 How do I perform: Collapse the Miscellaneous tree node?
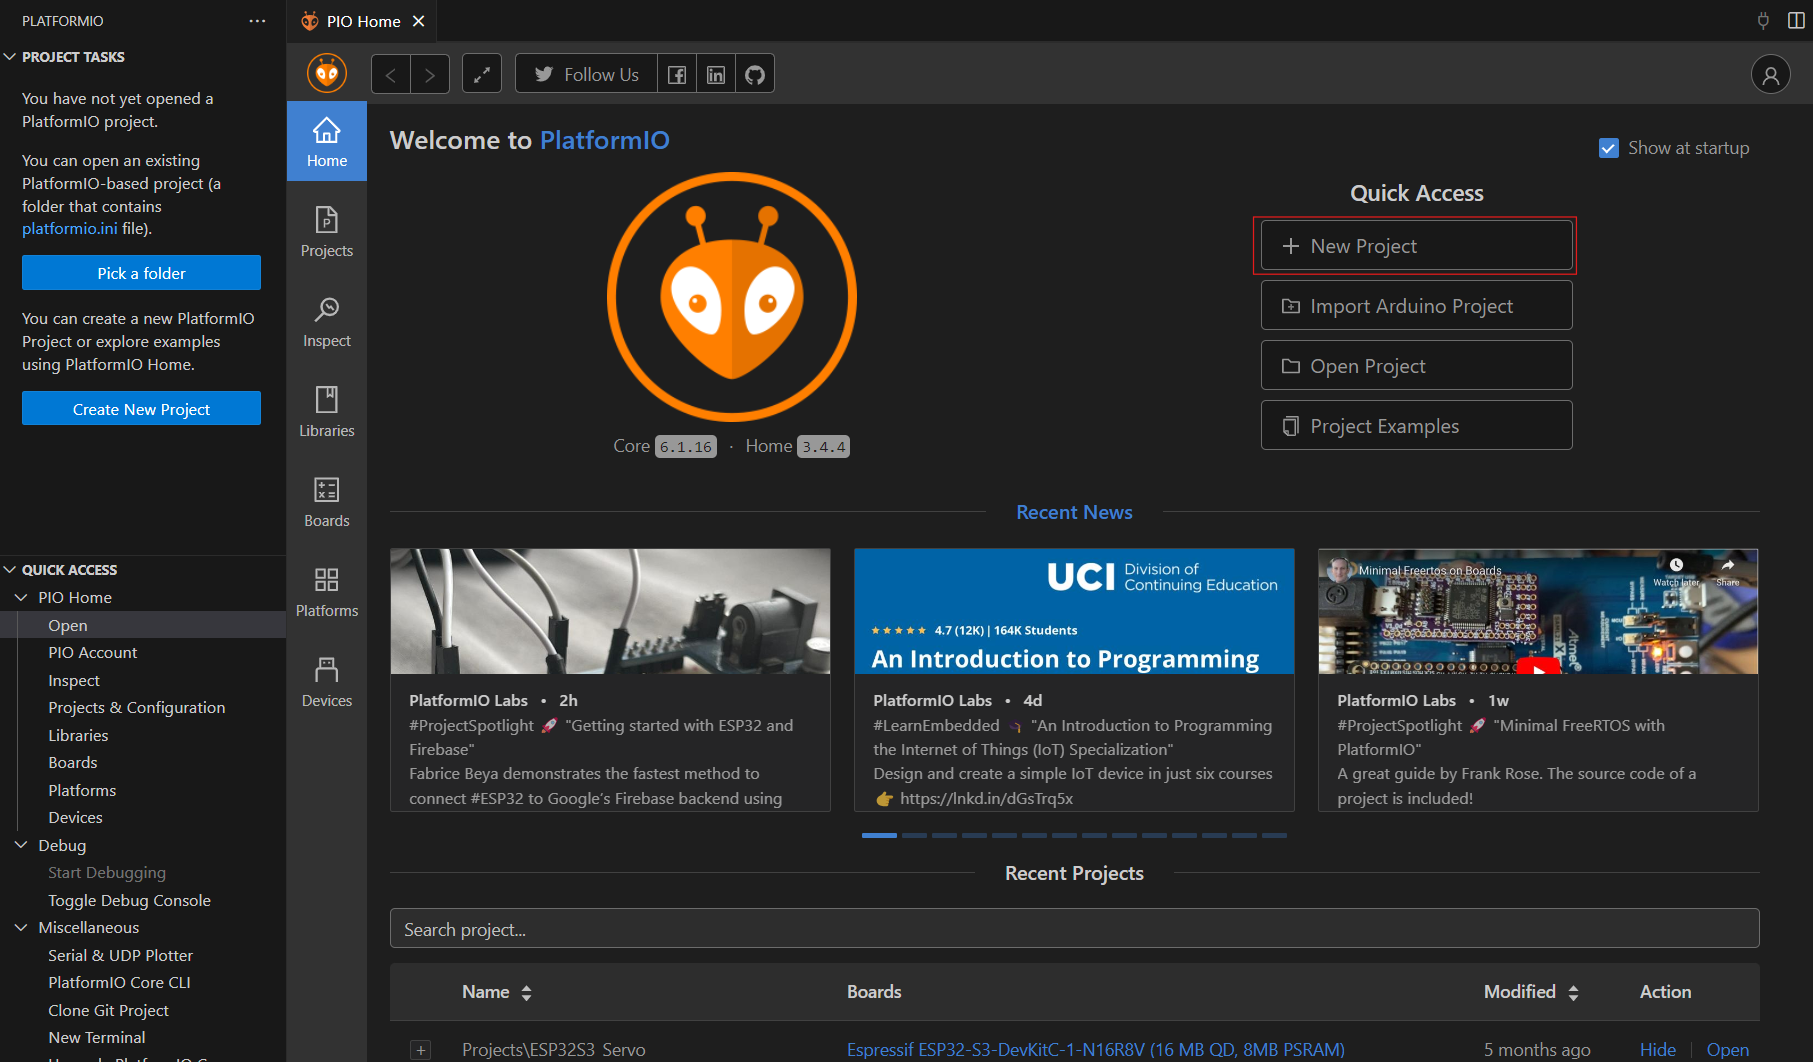click(x=21, y=928)
